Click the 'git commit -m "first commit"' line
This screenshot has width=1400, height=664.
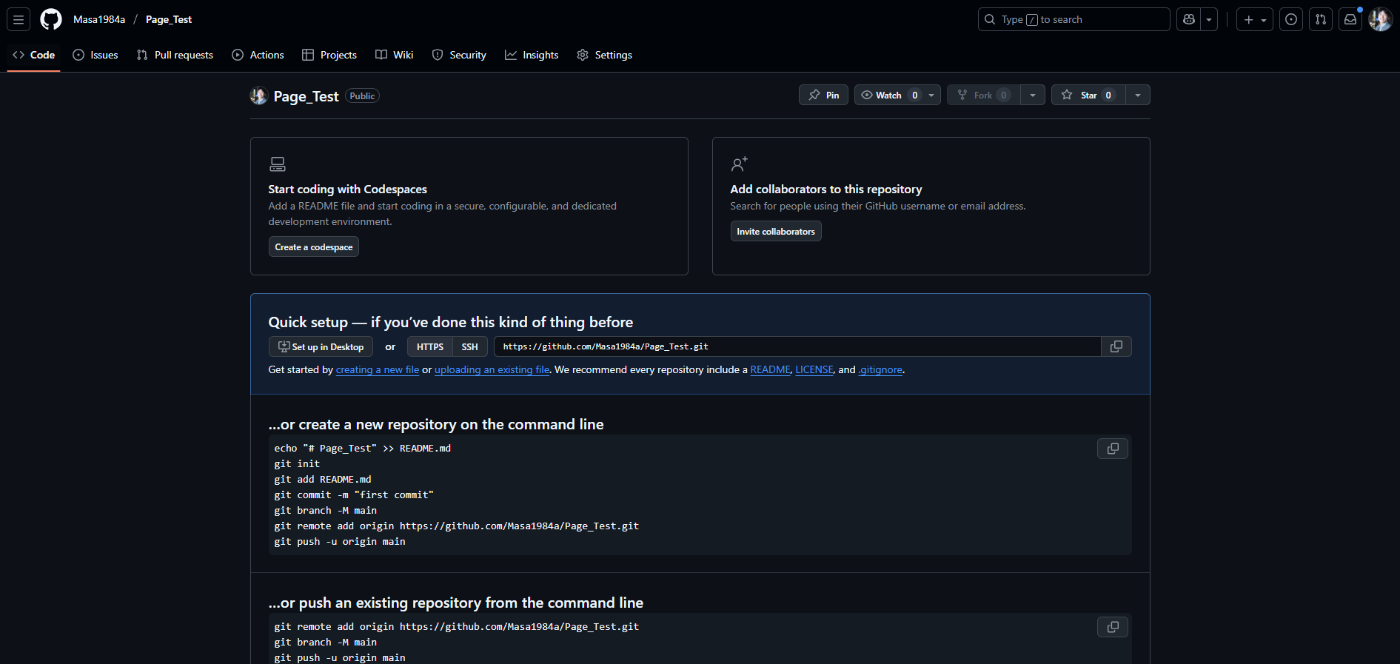(x=354, y=495)
